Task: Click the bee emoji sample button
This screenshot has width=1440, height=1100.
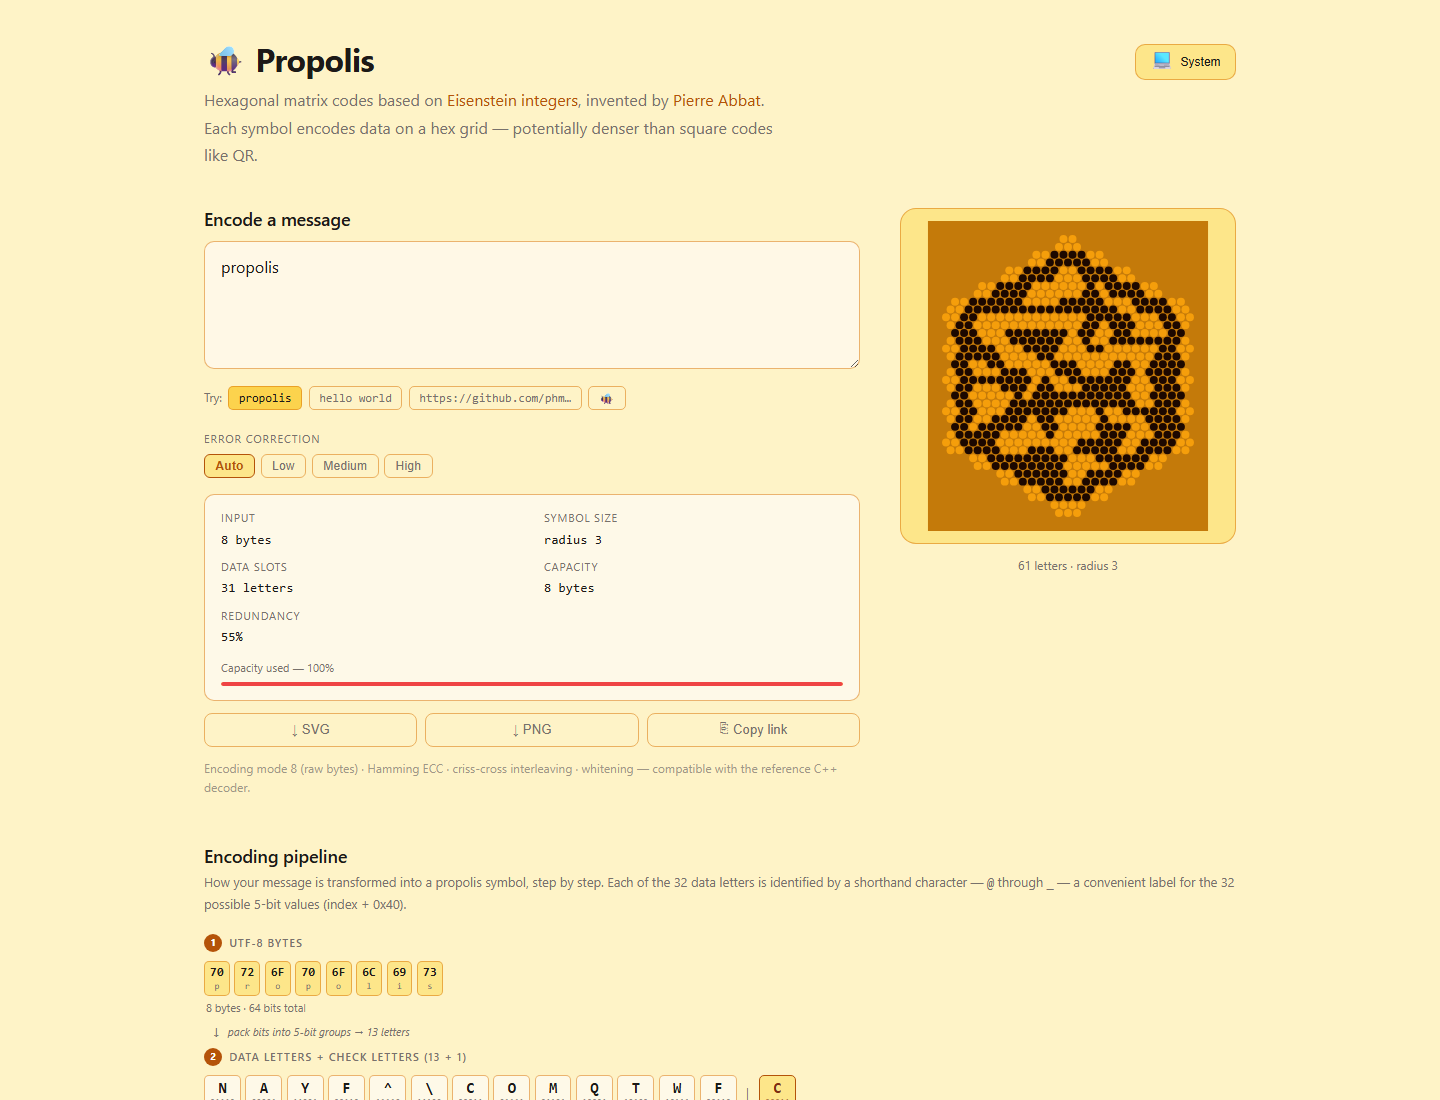Action: pos(606,397)
